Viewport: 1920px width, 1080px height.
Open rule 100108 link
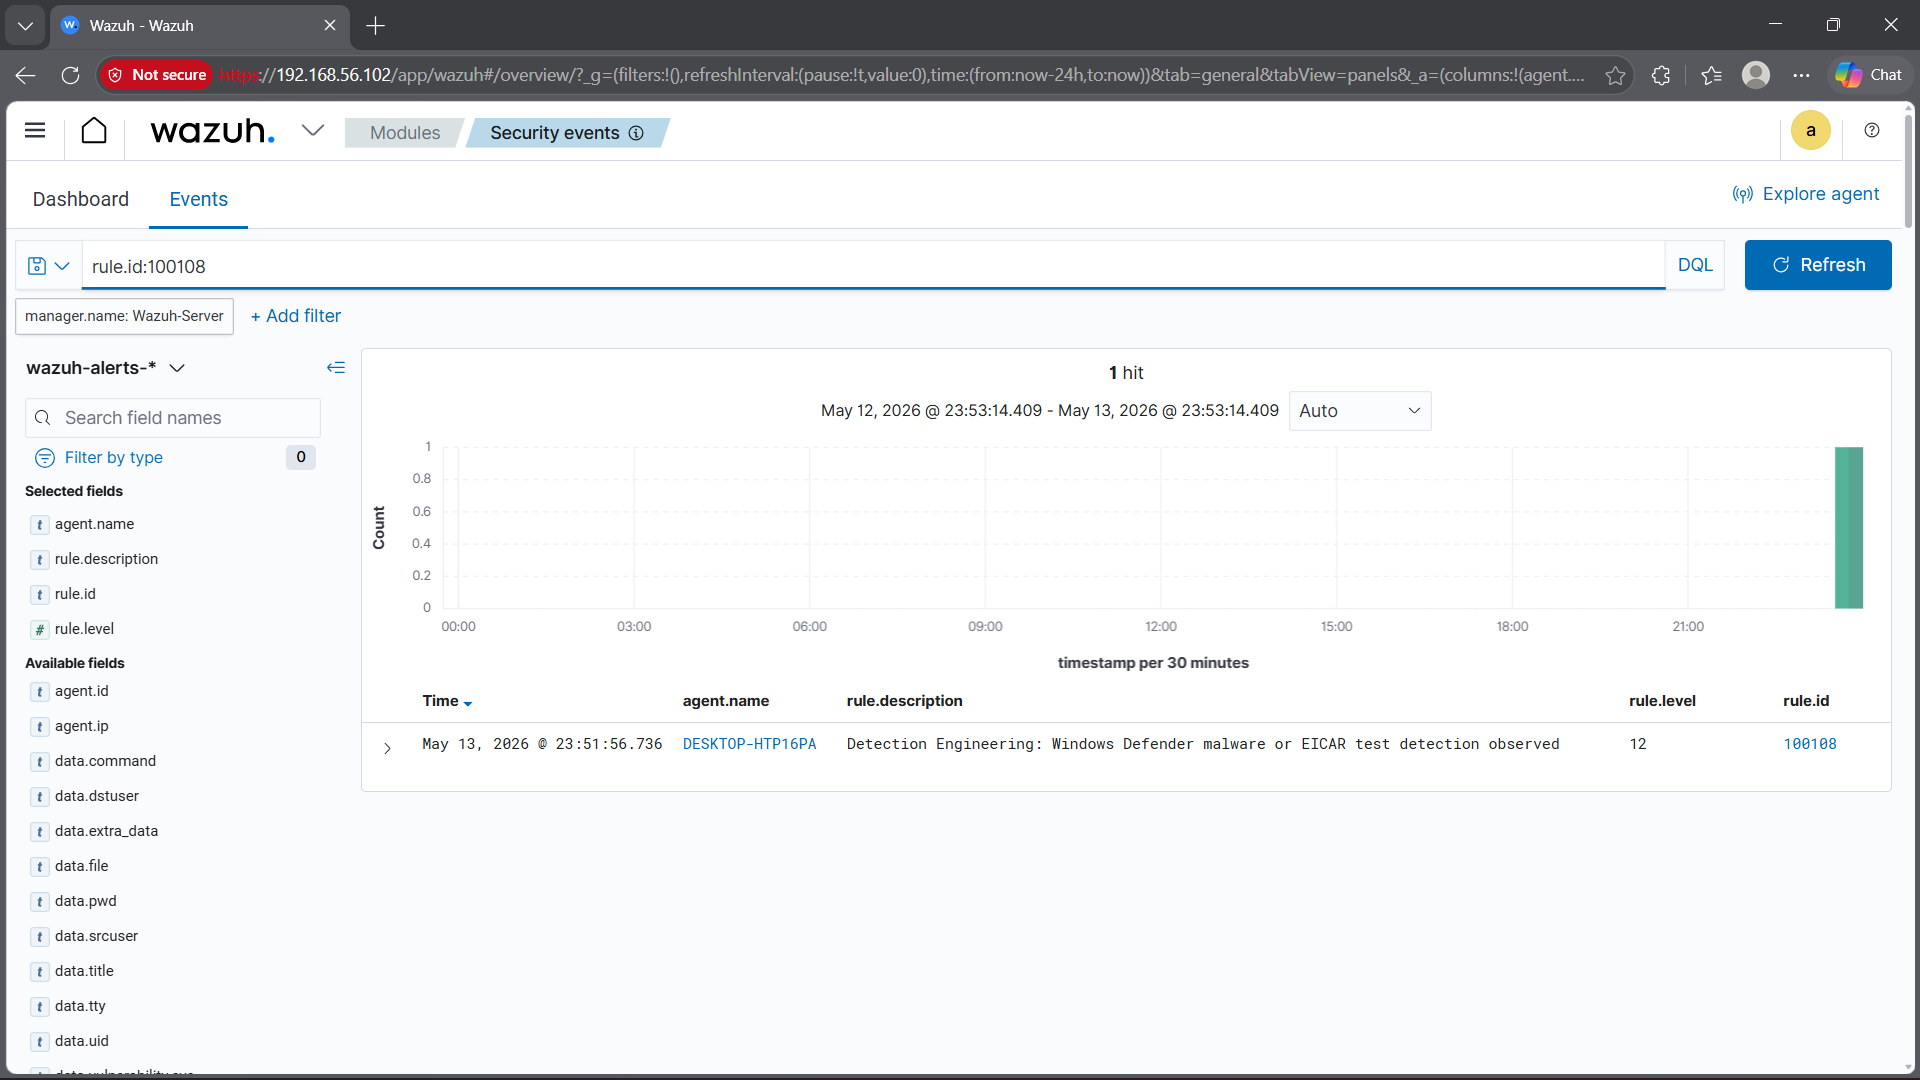[x=1810, y=744]
